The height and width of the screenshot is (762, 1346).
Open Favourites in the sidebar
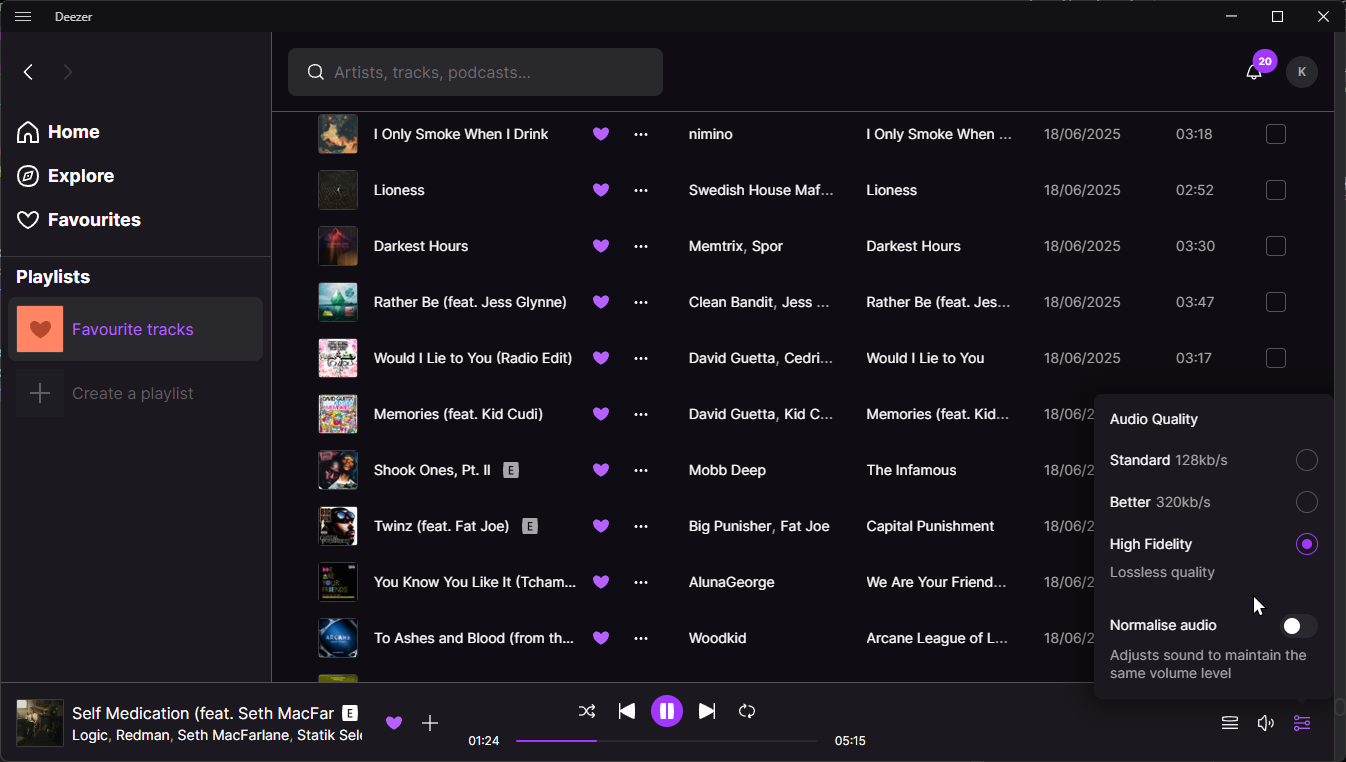point(79,220)
